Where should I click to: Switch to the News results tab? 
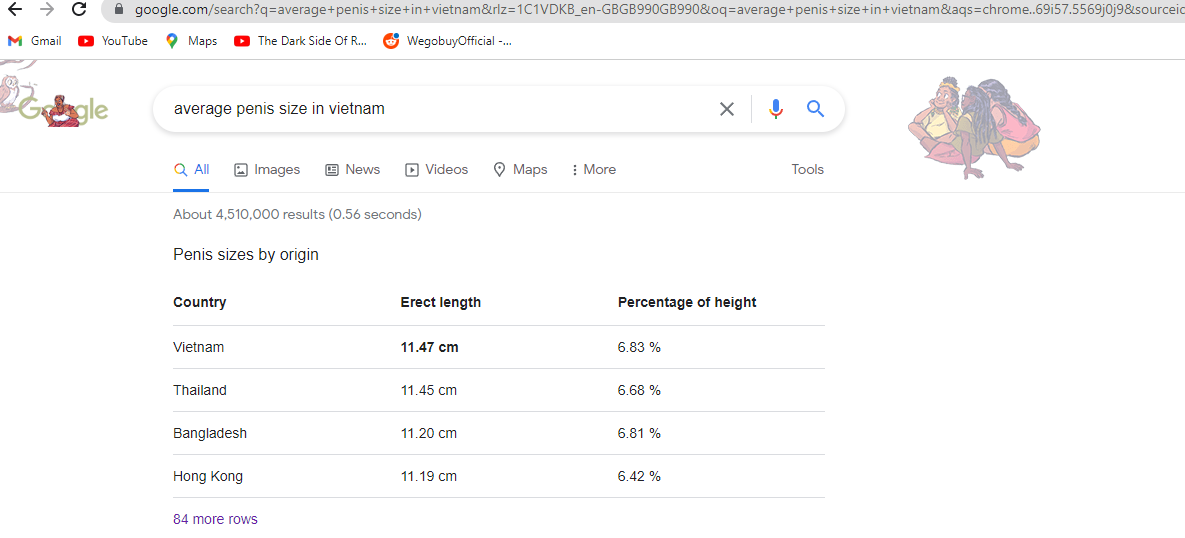tap(352, 169)
